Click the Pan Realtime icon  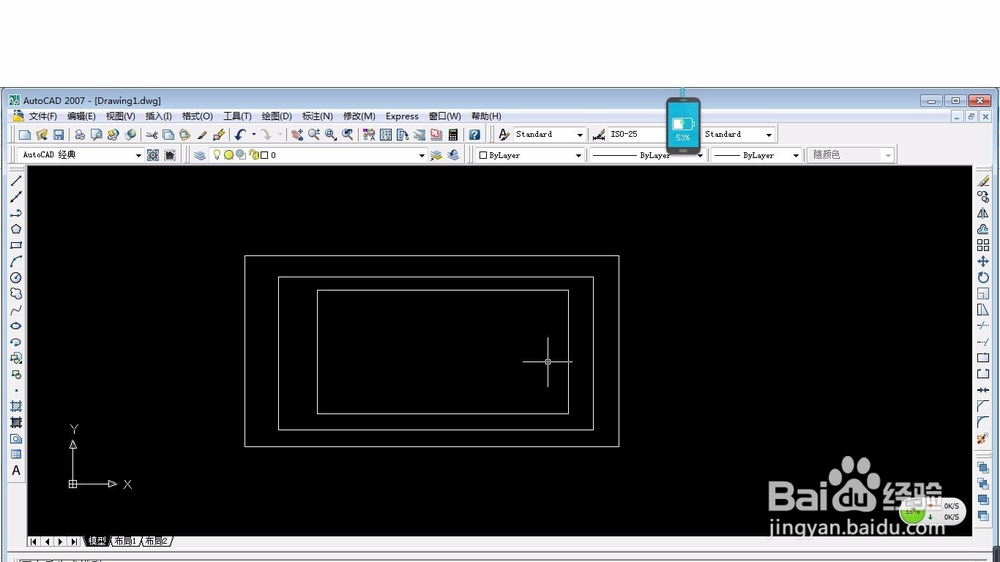(x=297, y=135)
